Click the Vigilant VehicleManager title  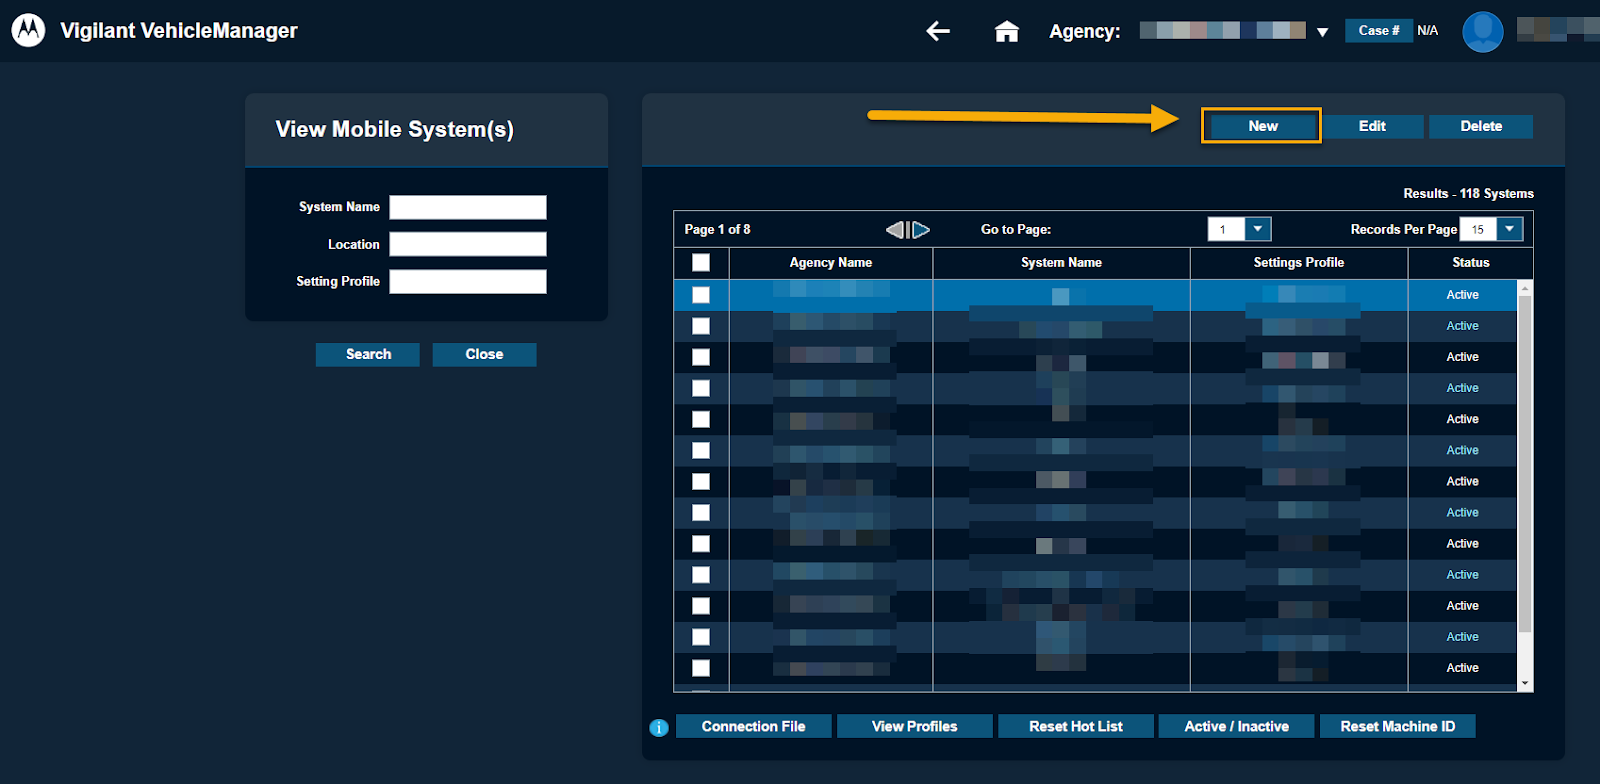click(x=179, y=31)
